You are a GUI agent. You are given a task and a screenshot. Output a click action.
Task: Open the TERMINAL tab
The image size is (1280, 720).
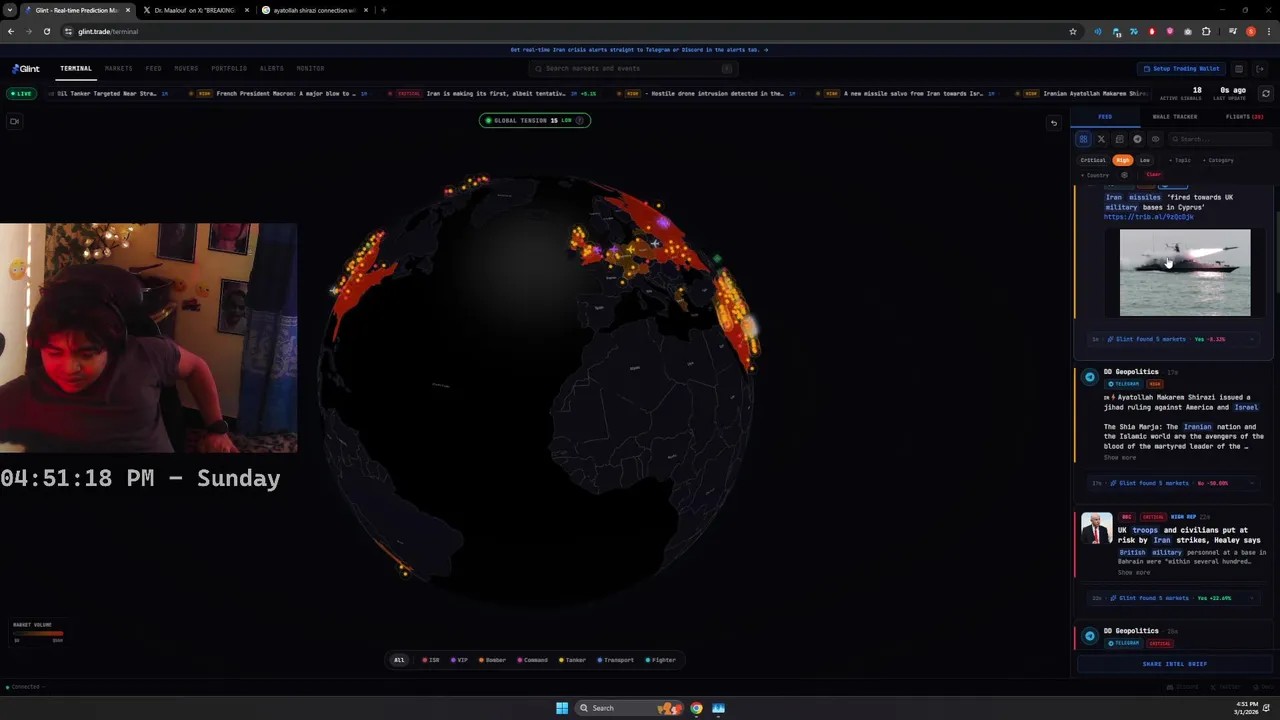coord(76,69)
